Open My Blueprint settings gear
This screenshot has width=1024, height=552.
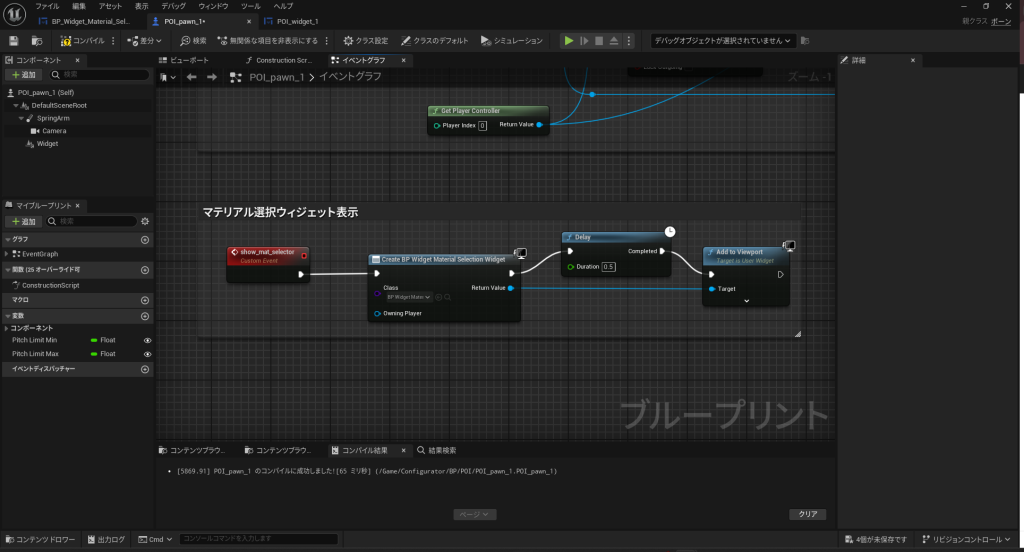click(x=145, y=221)
